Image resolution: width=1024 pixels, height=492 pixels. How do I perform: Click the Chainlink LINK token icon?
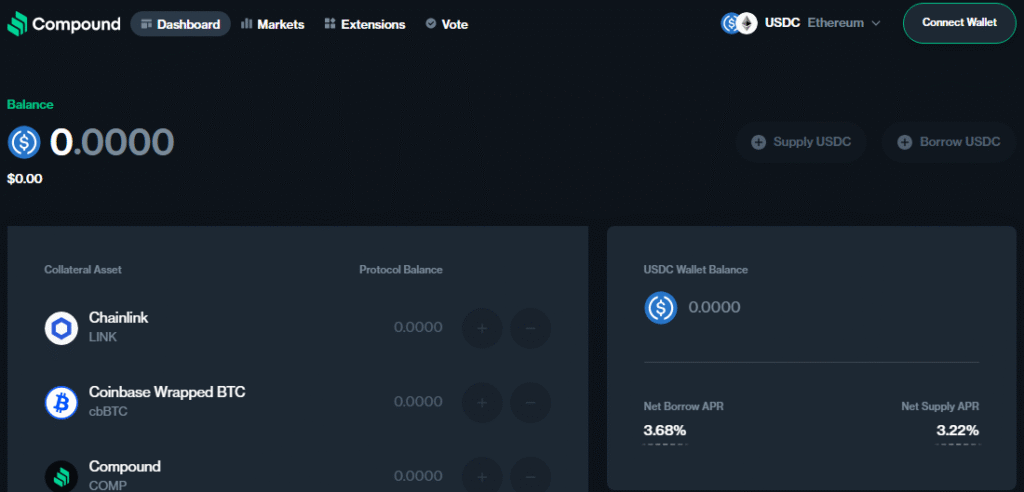(x=61, y=328)
